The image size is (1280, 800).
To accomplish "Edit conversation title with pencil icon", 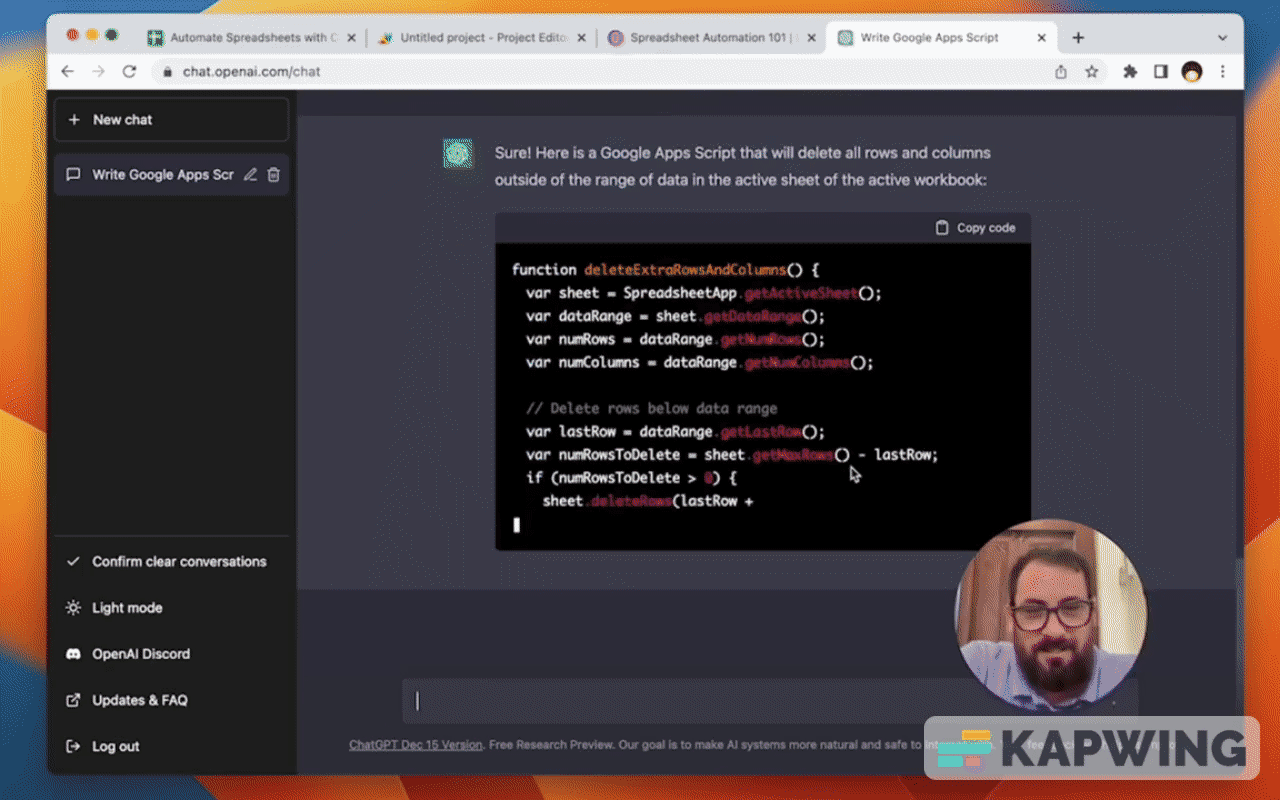I will point(250,175).
